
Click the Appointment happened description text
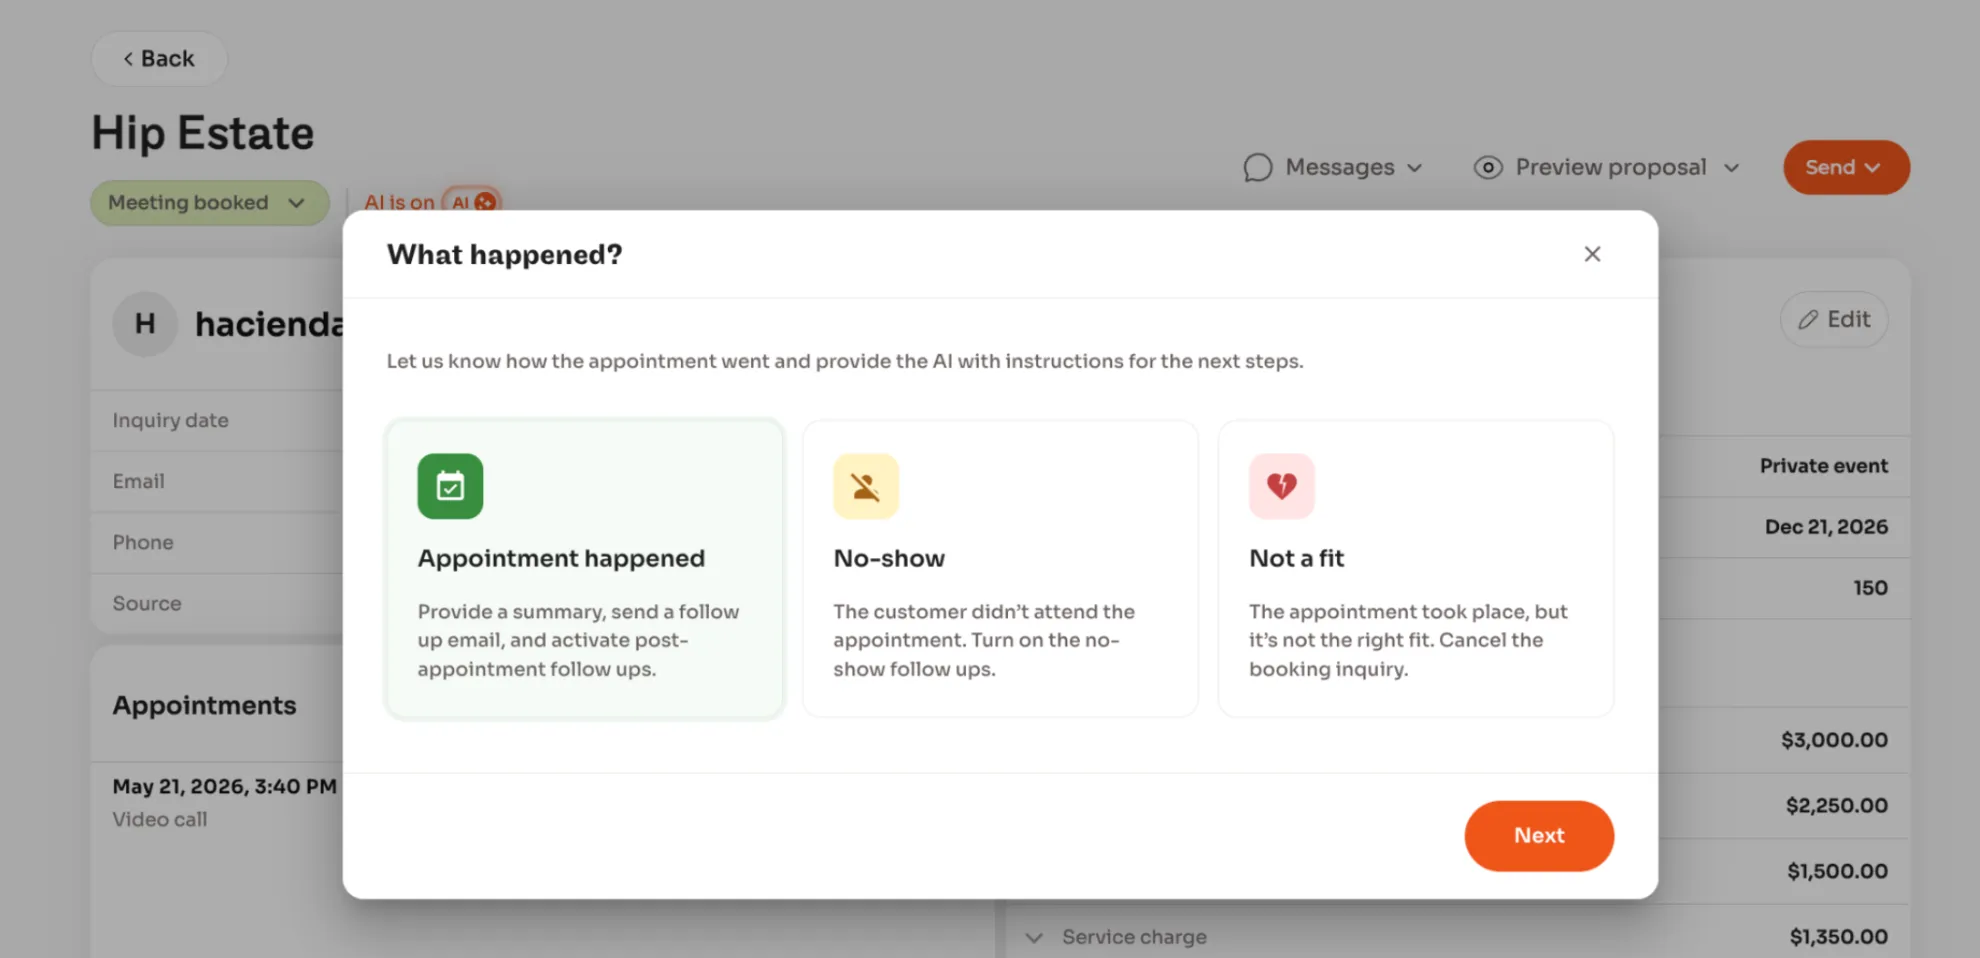[578, 640]
